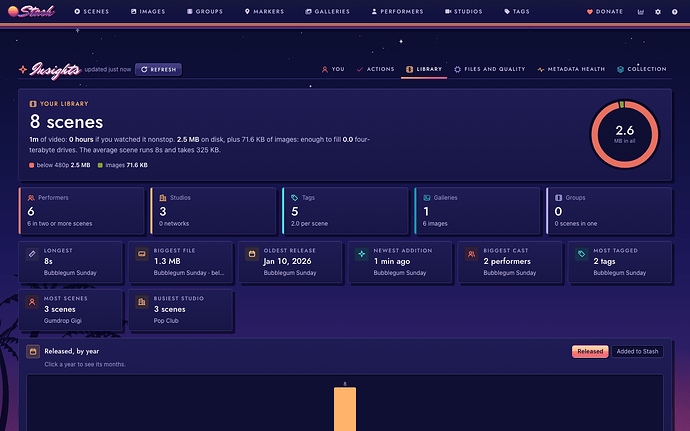Click the below 480p legend swatch
The width and height of the screenshot is (690, 431).
31,166
